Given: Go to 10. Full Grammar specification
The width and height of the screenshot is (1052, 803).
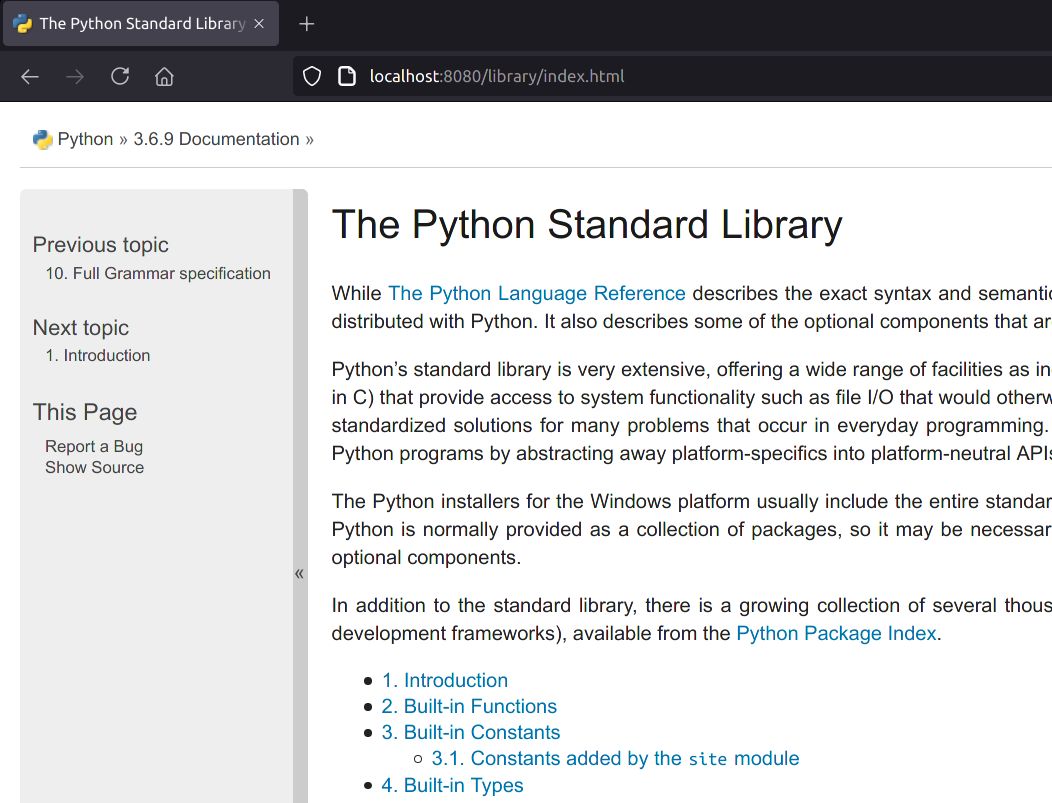Looking at the screenshot, I should [x=158, y=274].
